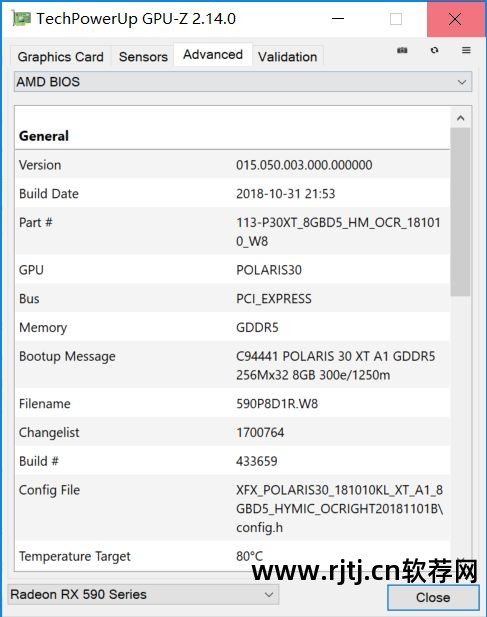Click the Bootup Message row label
Screen dimensions: 487x617
point(67,357)
